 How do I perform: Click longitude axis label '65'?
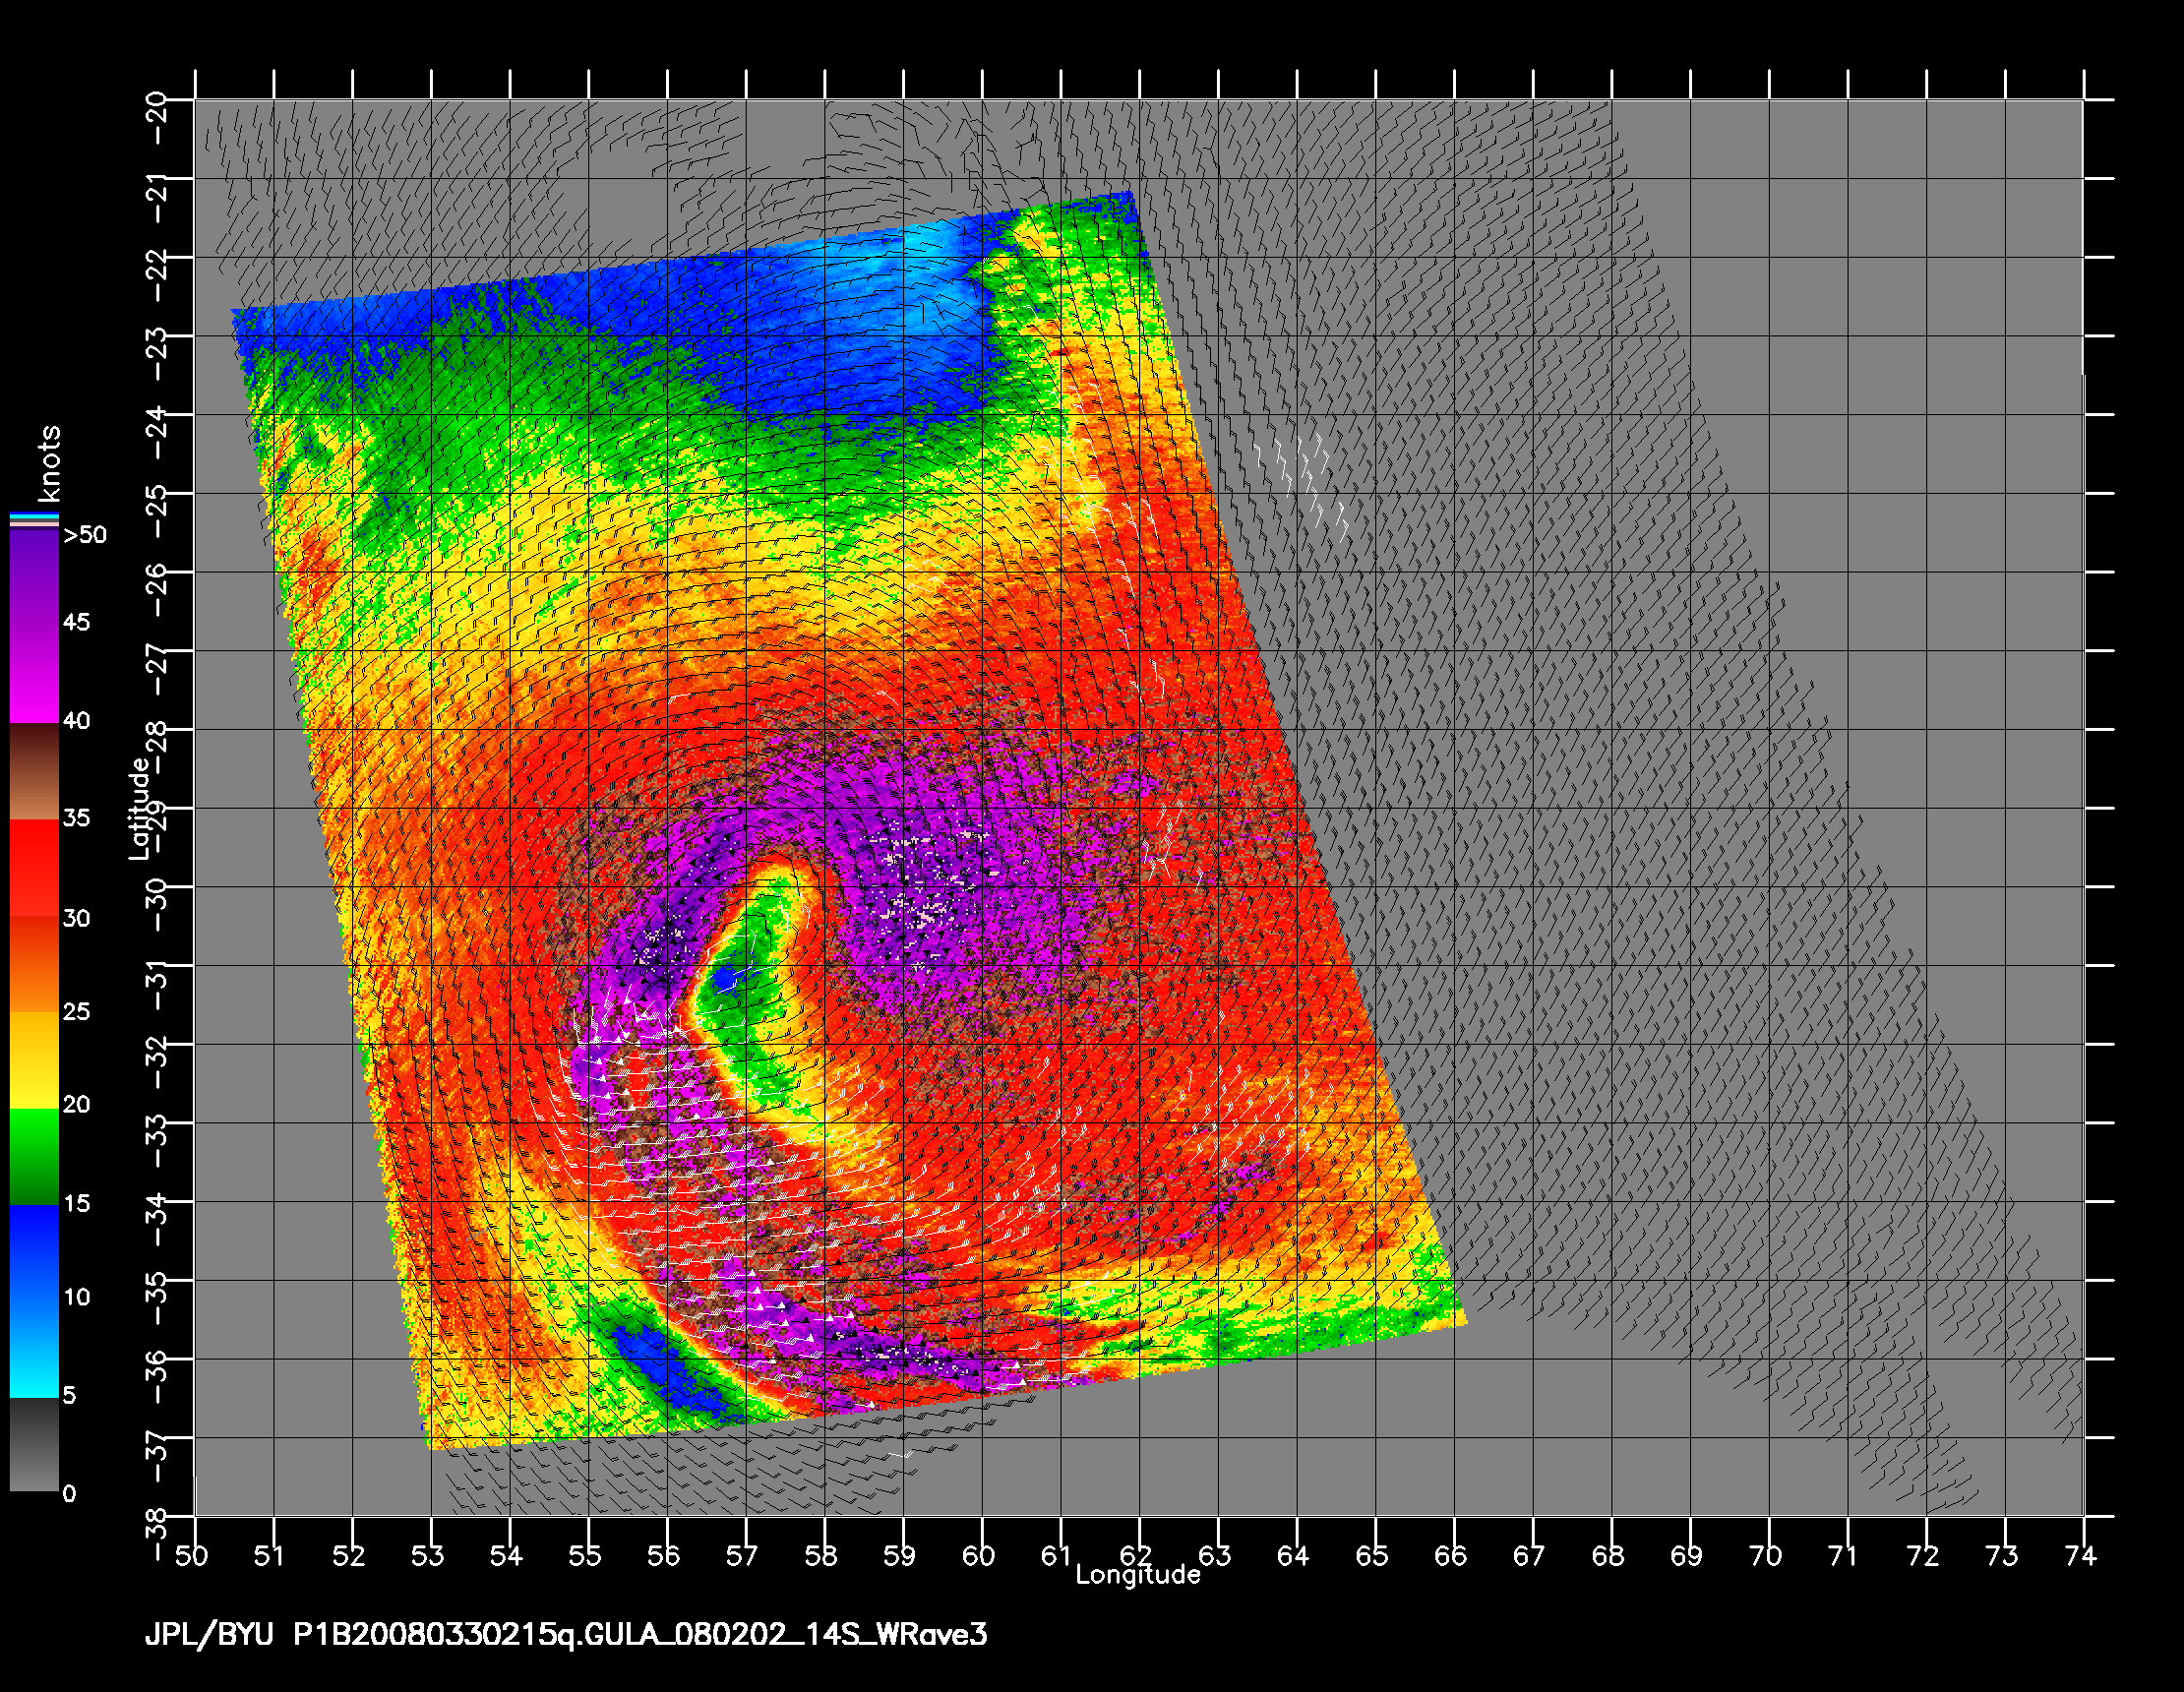click(x=1371, y=1556)
